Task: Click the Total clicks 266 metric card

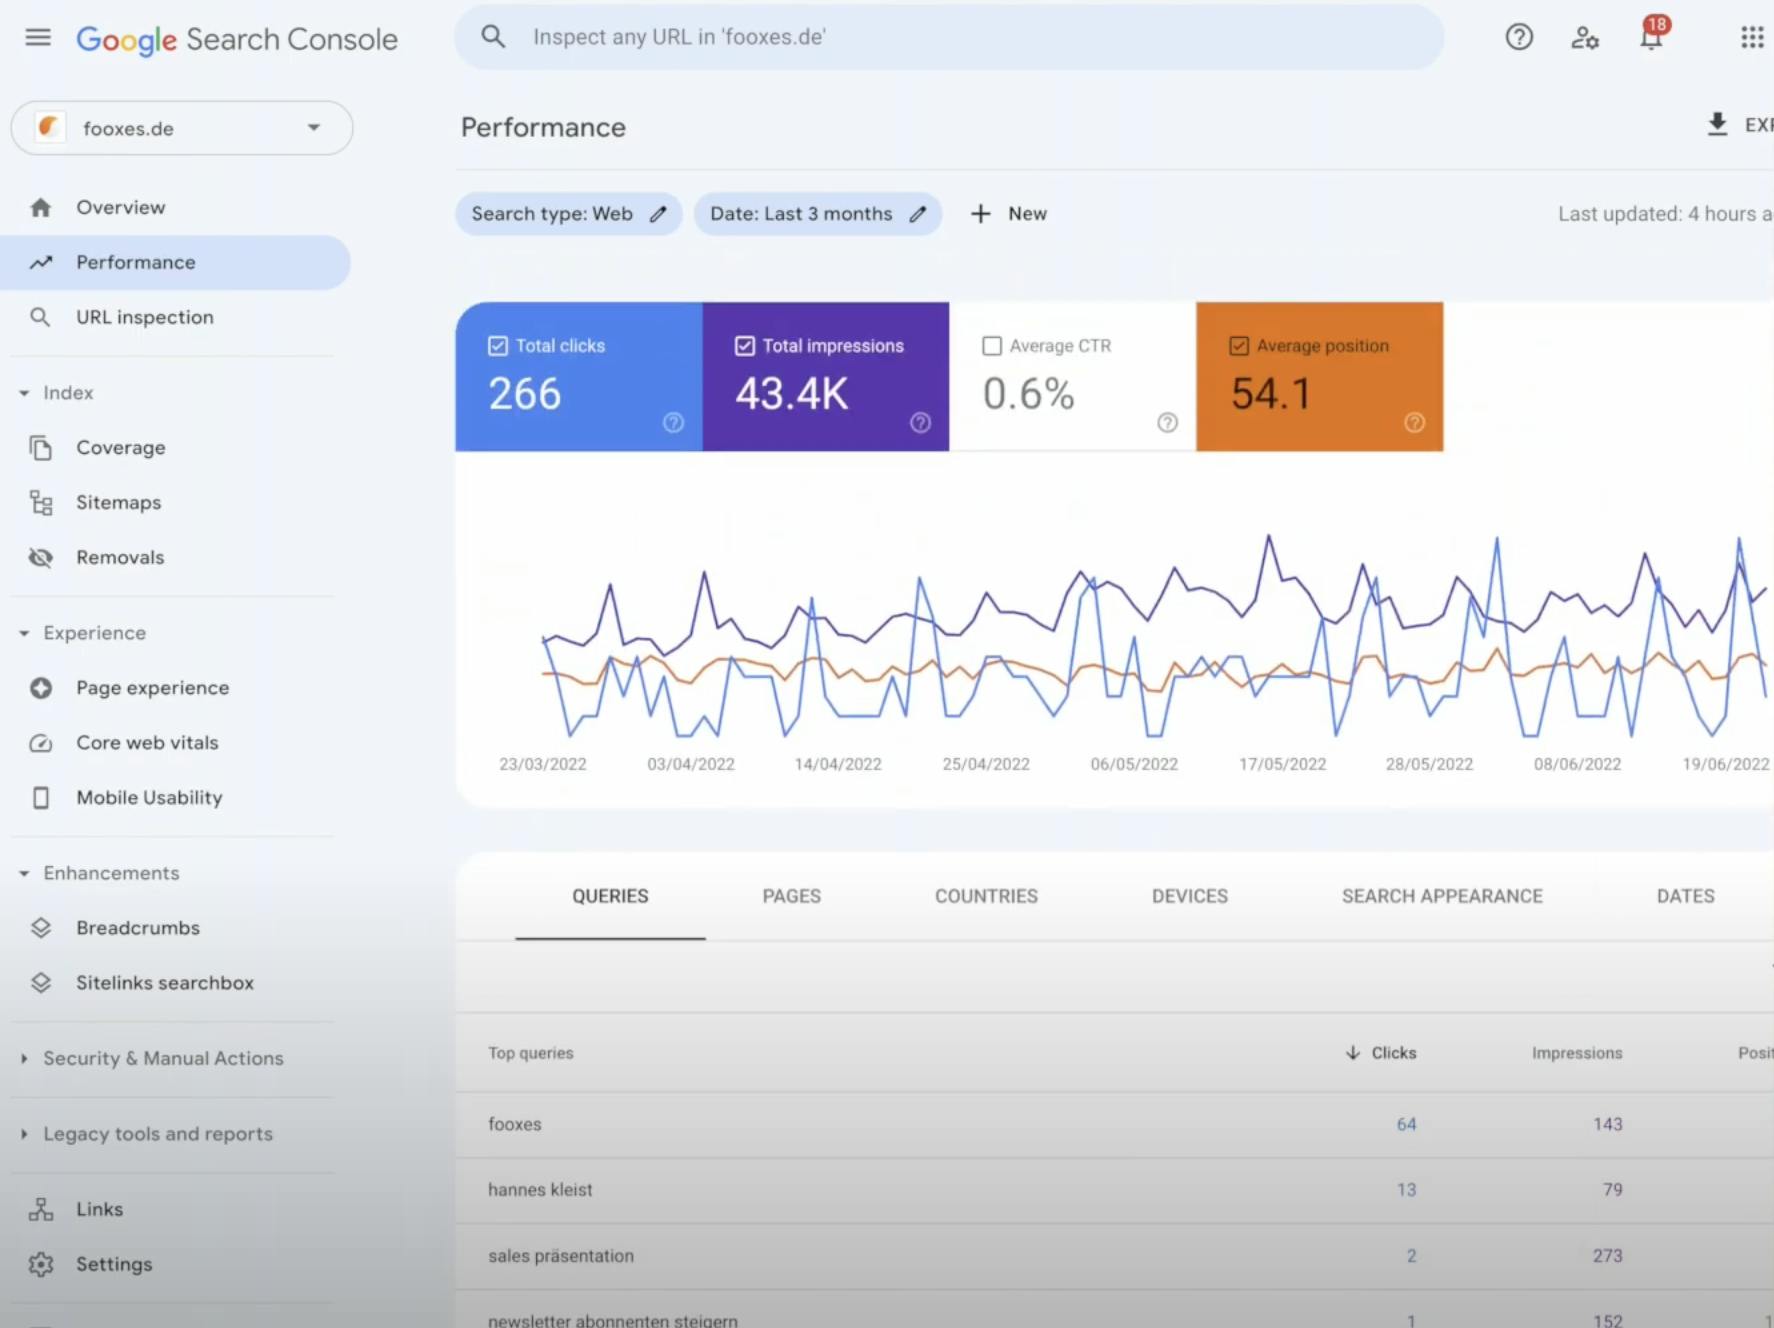Action: [x=579, y=377]
